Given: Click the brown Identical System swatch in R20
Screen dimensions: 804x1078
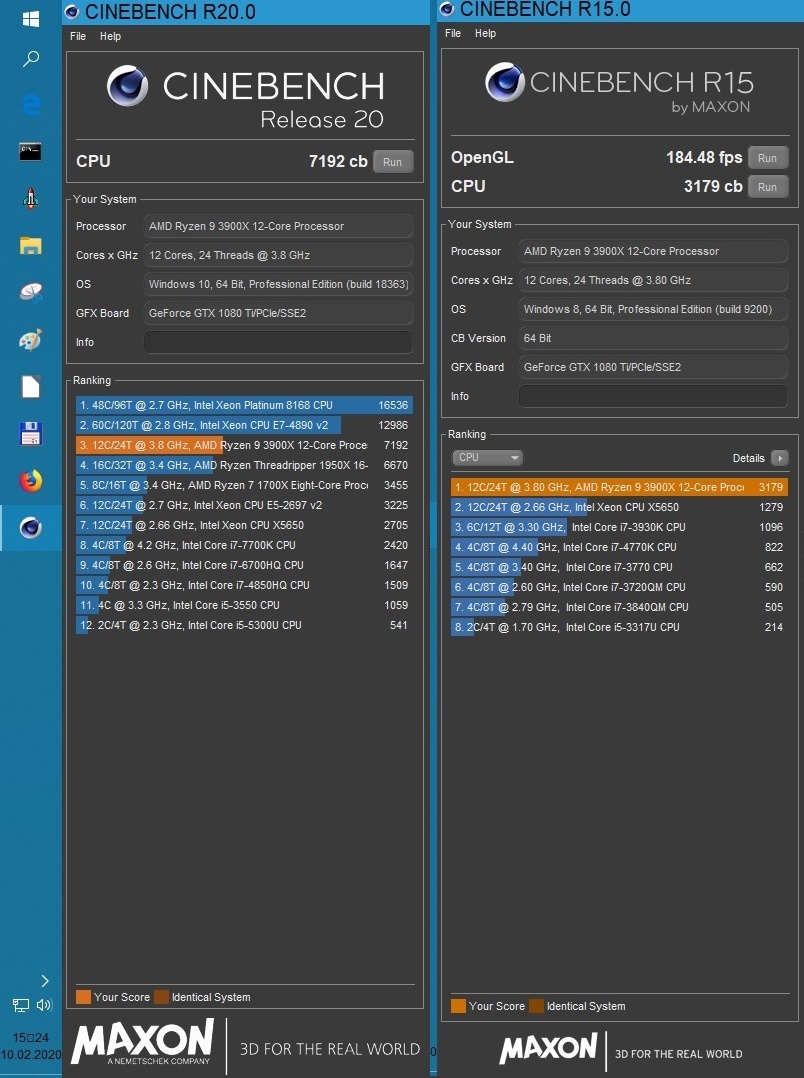Looking at the screenshot, I should pyautogui.click(x=162, y=997).
